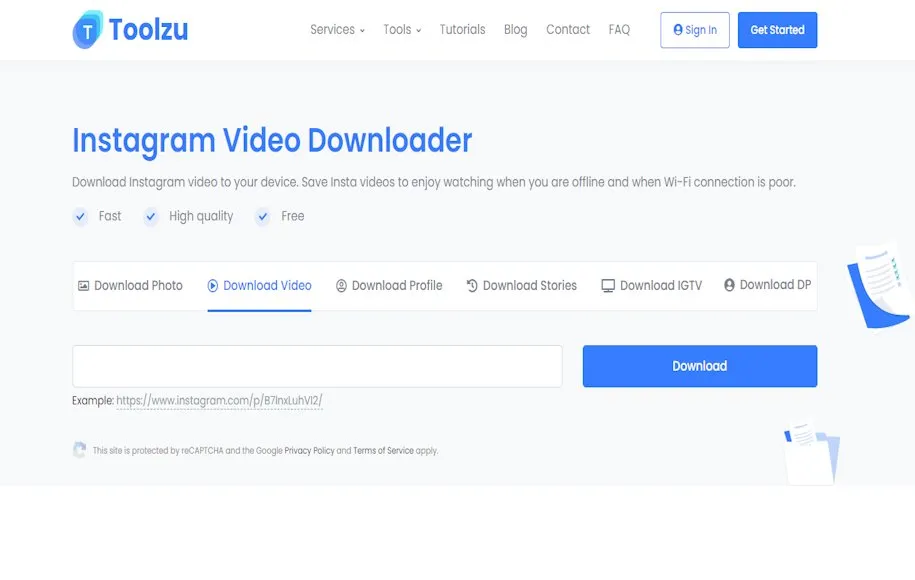Screen dimensions: 915x580
Task: Open the FAQ page
Action: [619, 30]
